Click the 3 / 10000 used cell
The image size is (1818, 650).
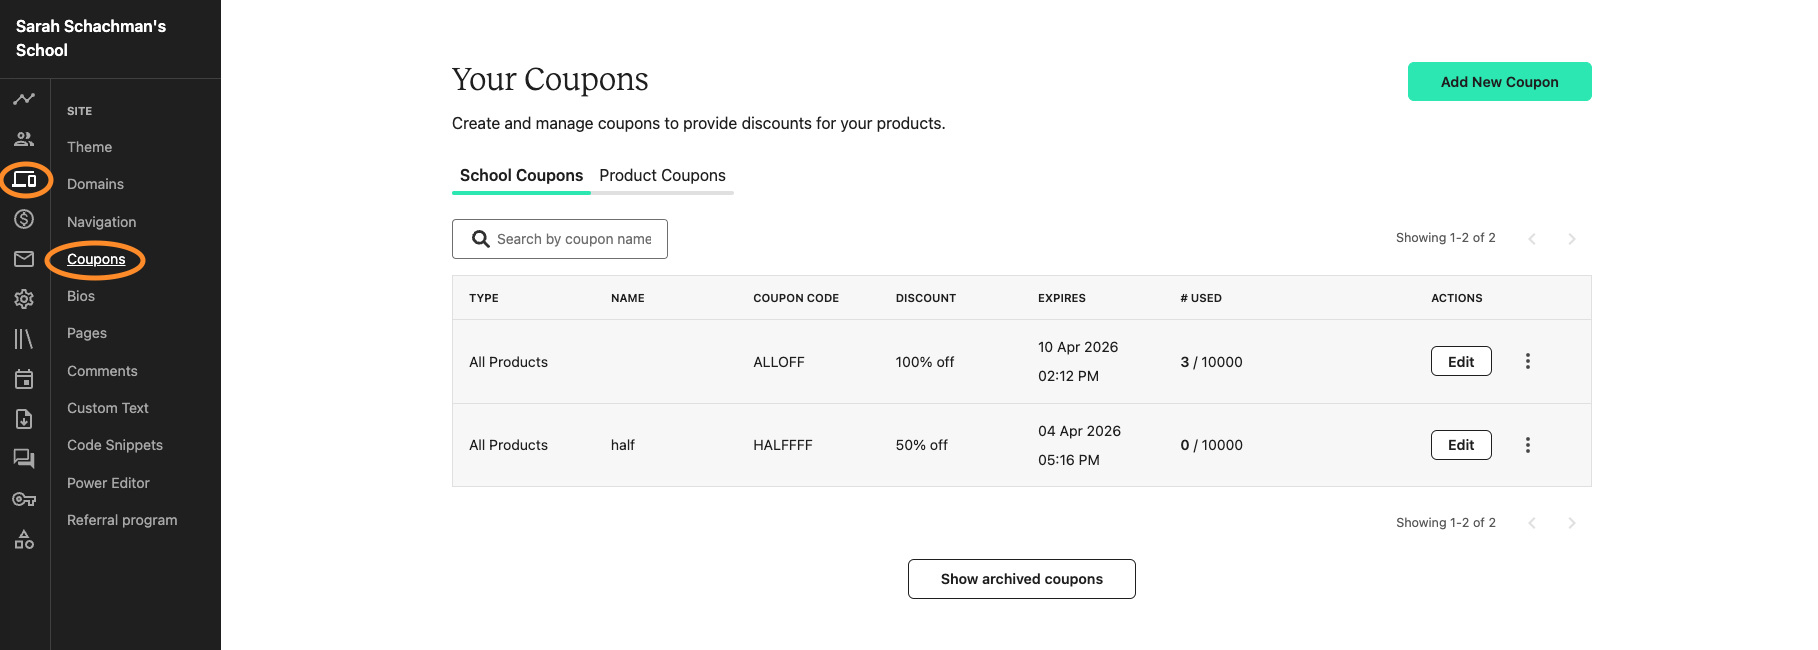click(1212, 362)
